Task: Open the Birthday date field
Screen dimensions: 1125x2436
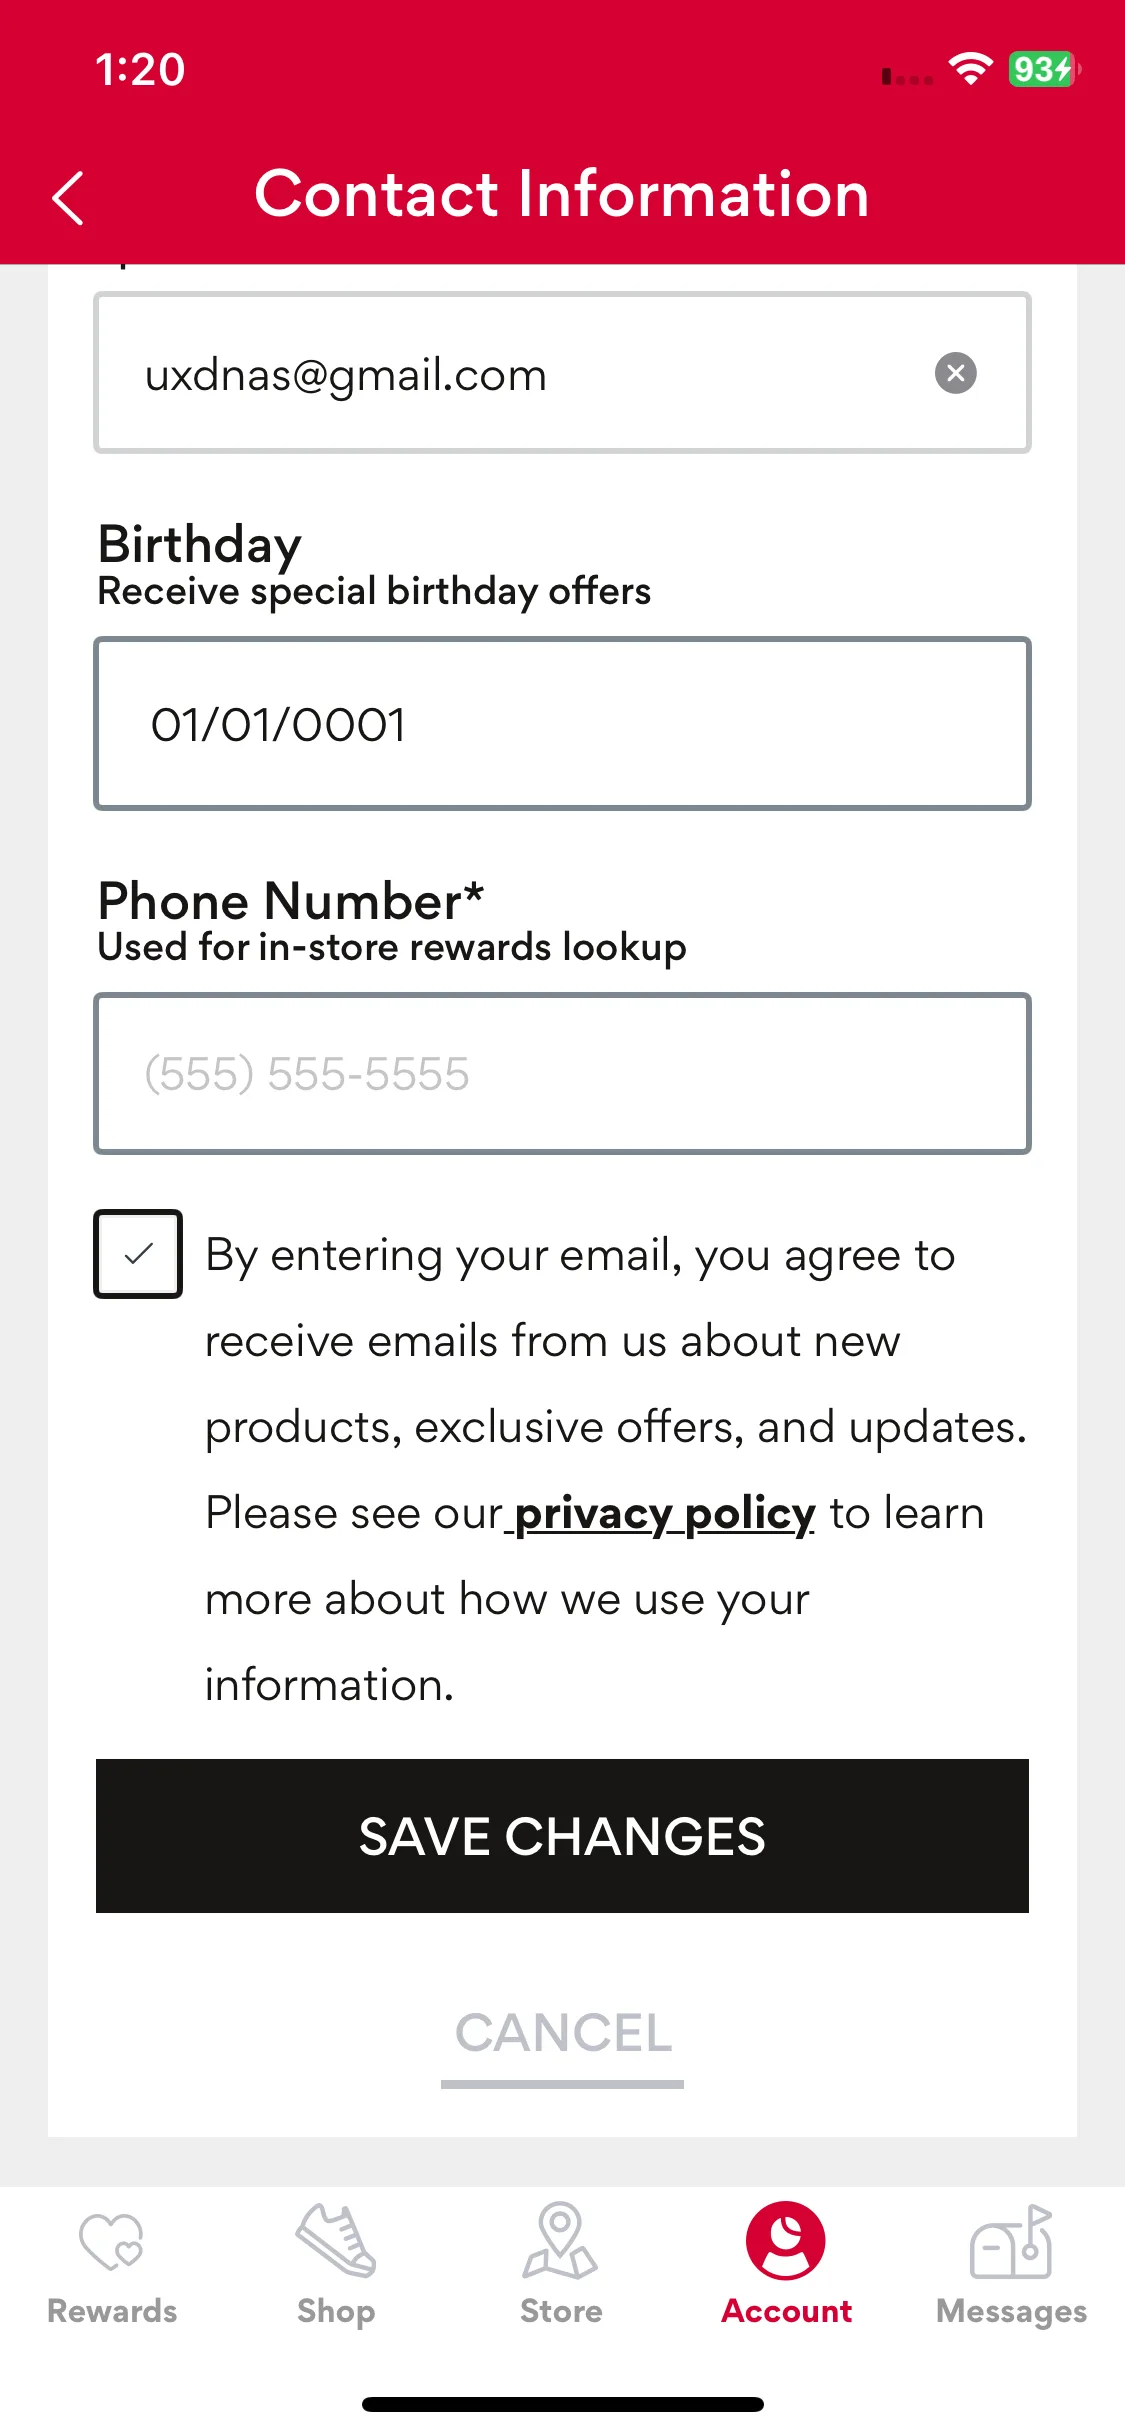Action: click(562, 723)
